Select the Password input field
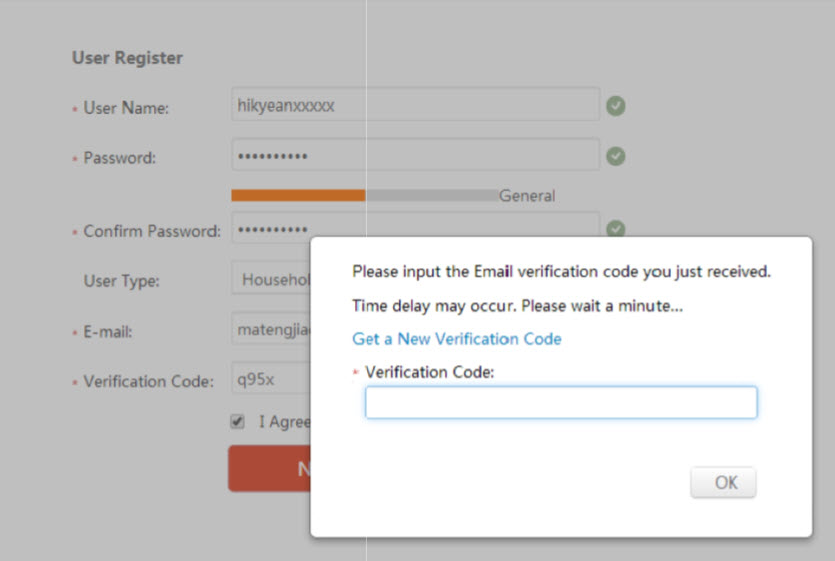 coord(415,155)
